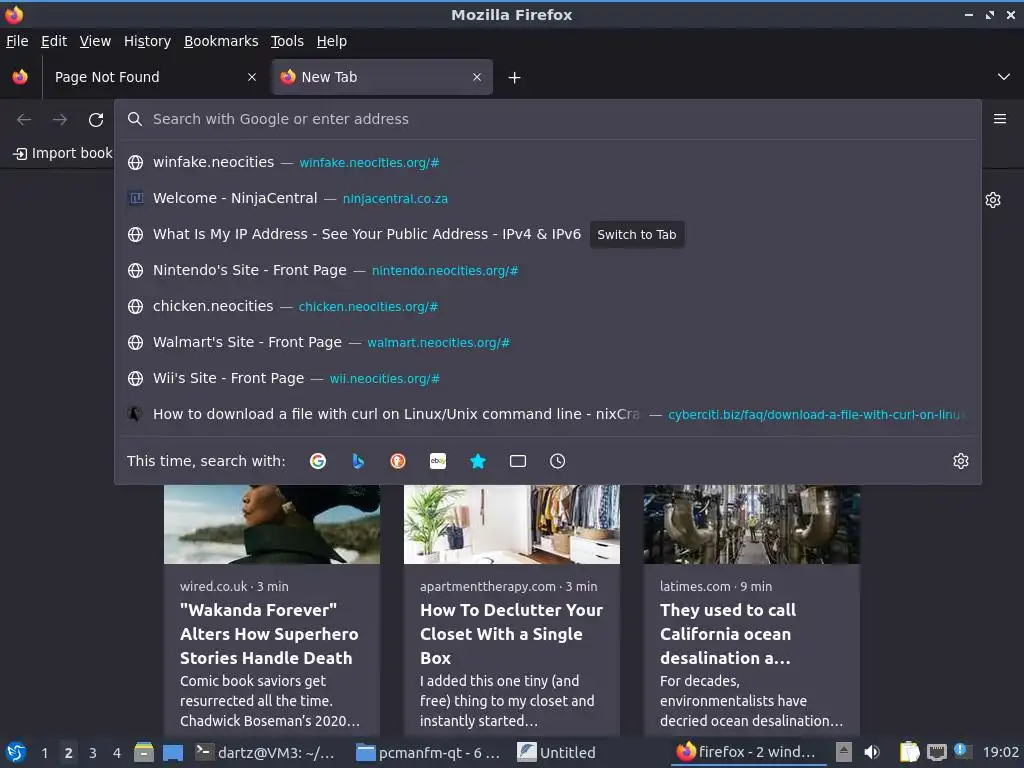Open file manager taskbar launcher icon
This screenshot has height=768, width=1024.
pyautogui.click(x=144, y=752)
